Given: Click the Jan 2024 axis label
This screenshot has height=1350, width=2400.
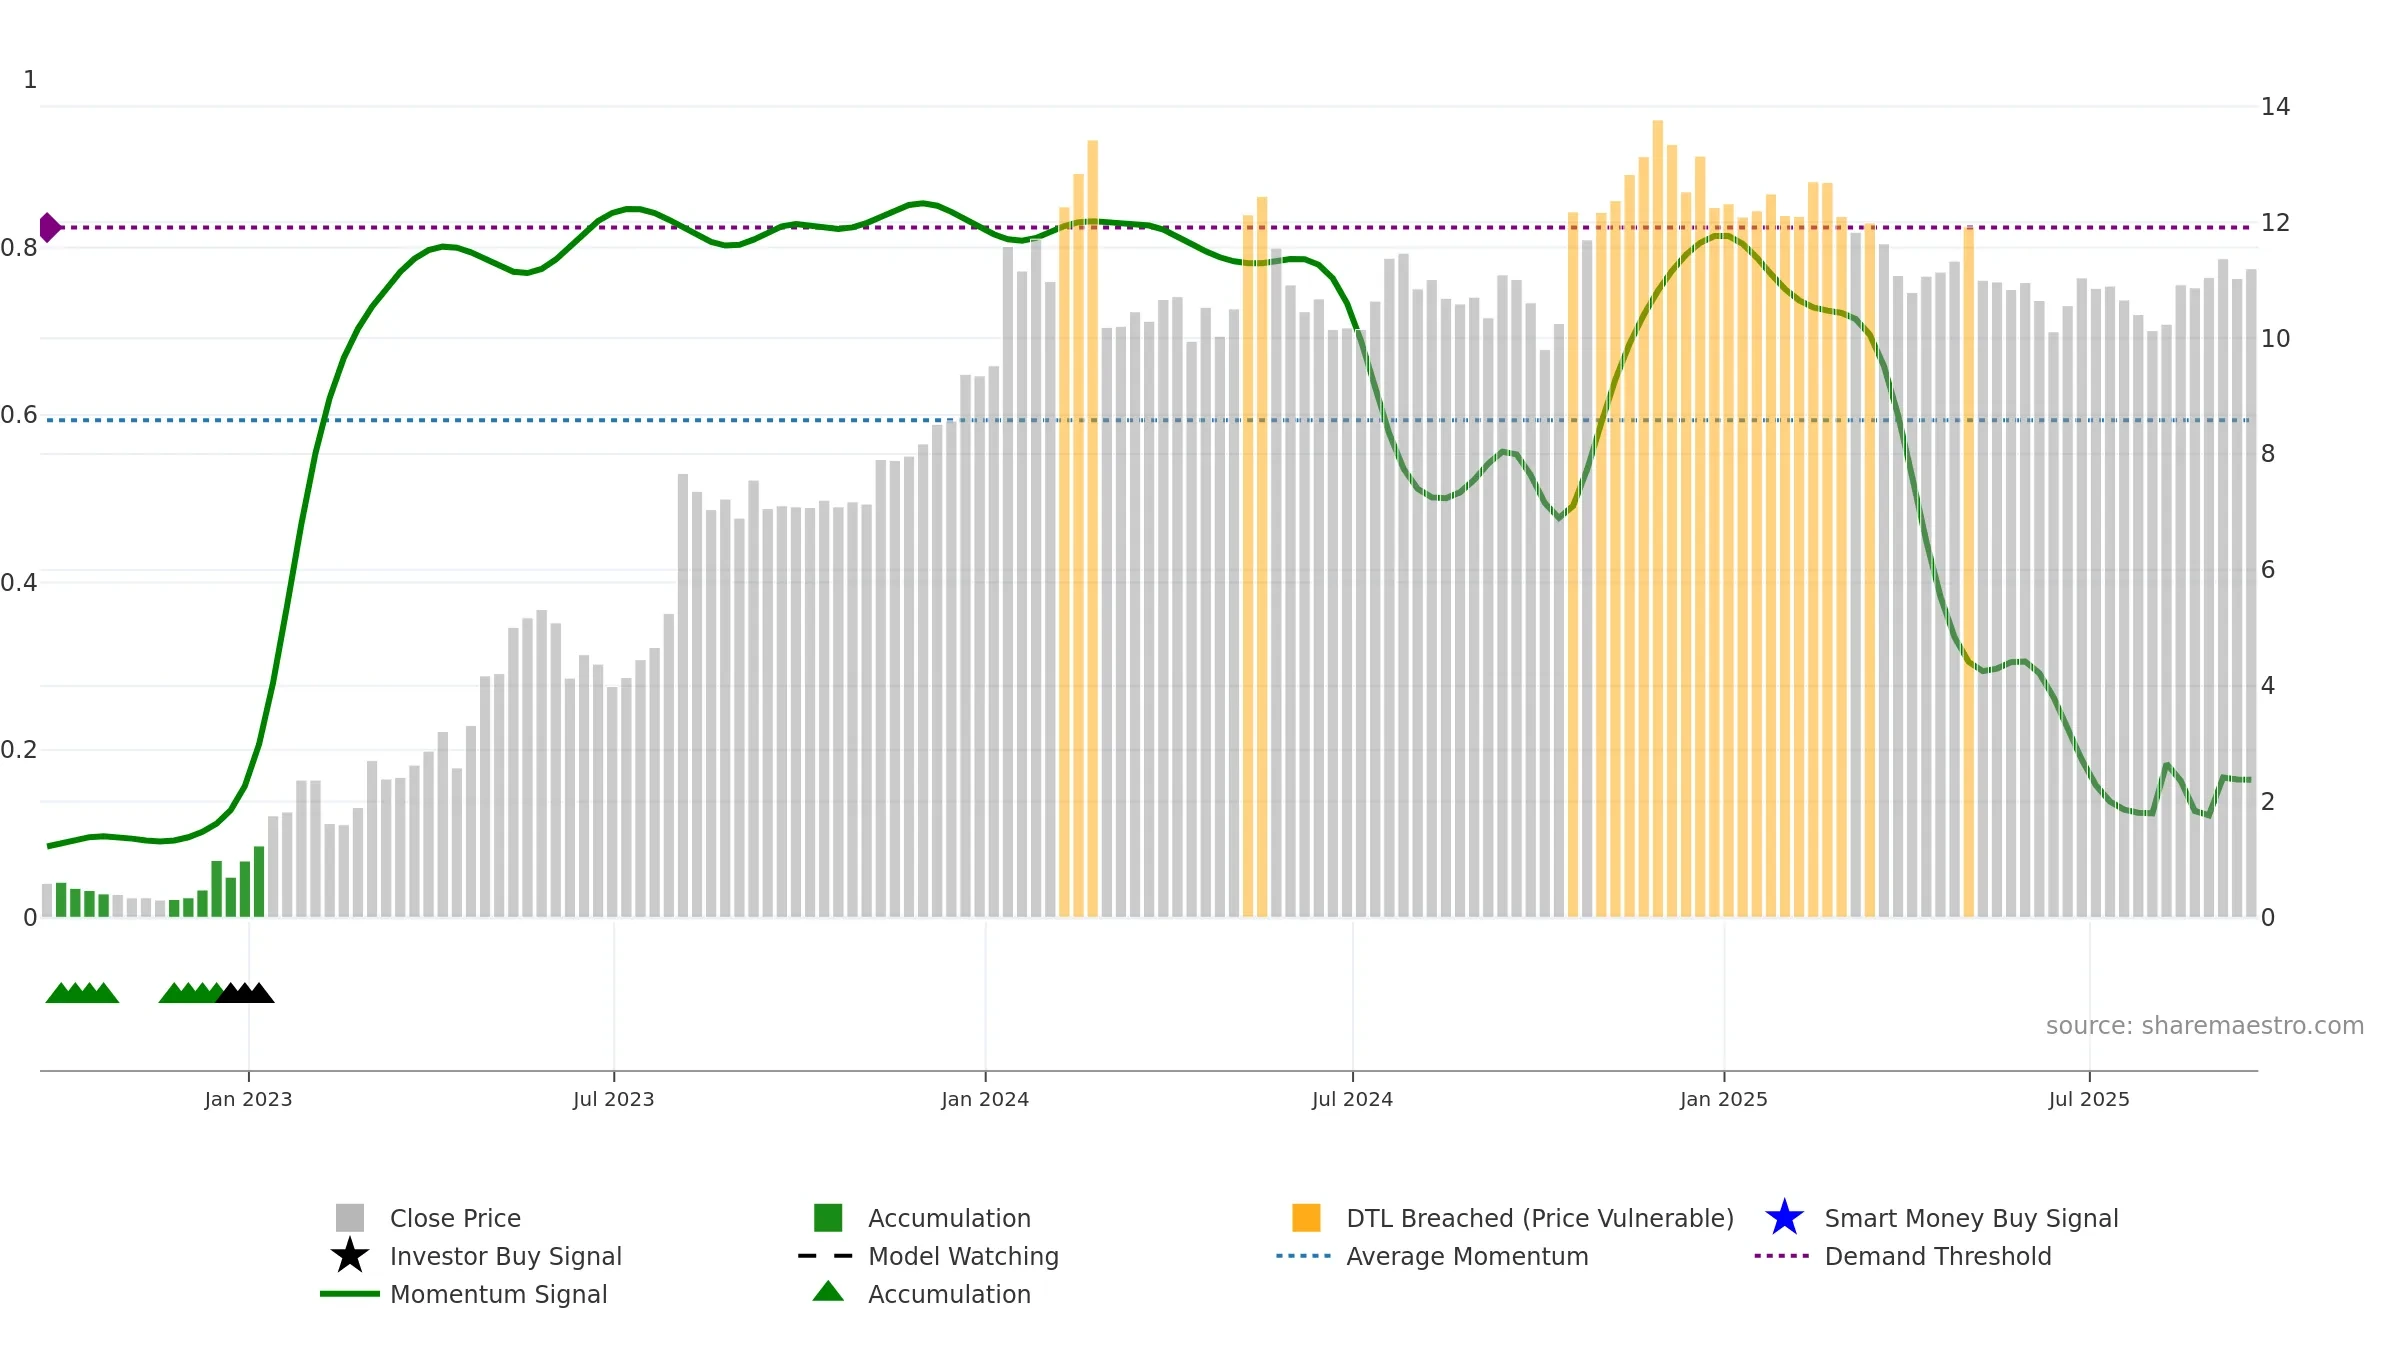Looking at the screenshot, I should pyautogui.click(x=985, y=1099).
